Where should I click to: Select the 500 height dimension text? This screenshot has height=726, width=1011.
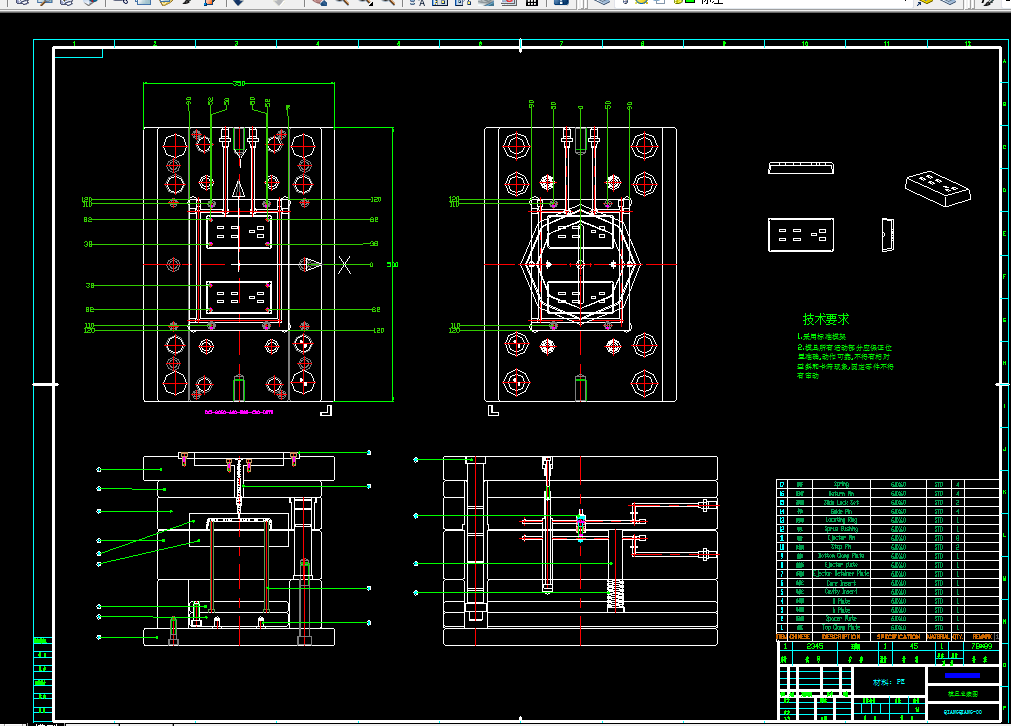(393, 264)
